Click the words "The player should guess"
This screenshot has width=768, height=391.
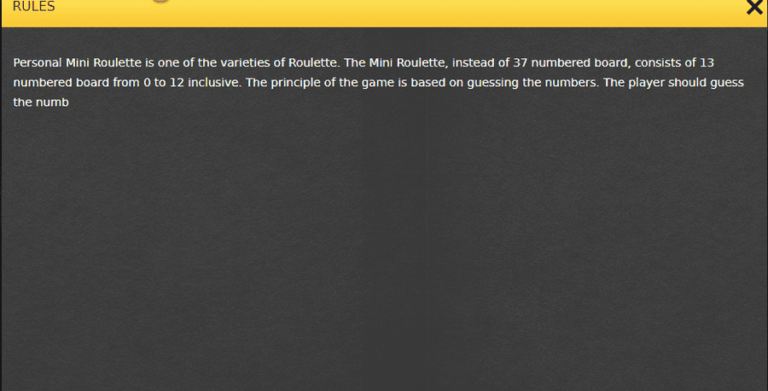[673, 82]
